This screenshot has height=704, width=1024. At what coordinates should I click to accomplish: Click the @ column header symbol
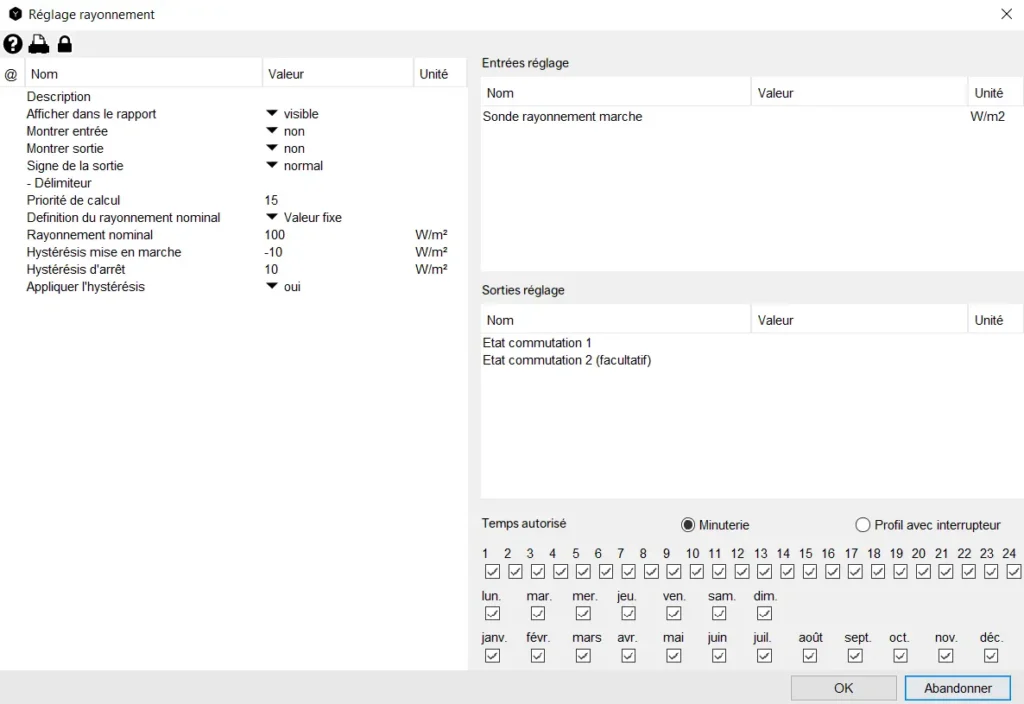pyautogui.click(x=11, y=74)
